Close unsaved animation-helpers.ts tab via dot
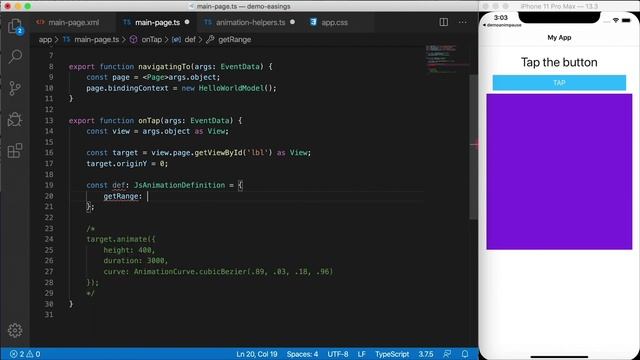Image resolution: width=640 pixels, height=360 pixels. pos(292,22)
